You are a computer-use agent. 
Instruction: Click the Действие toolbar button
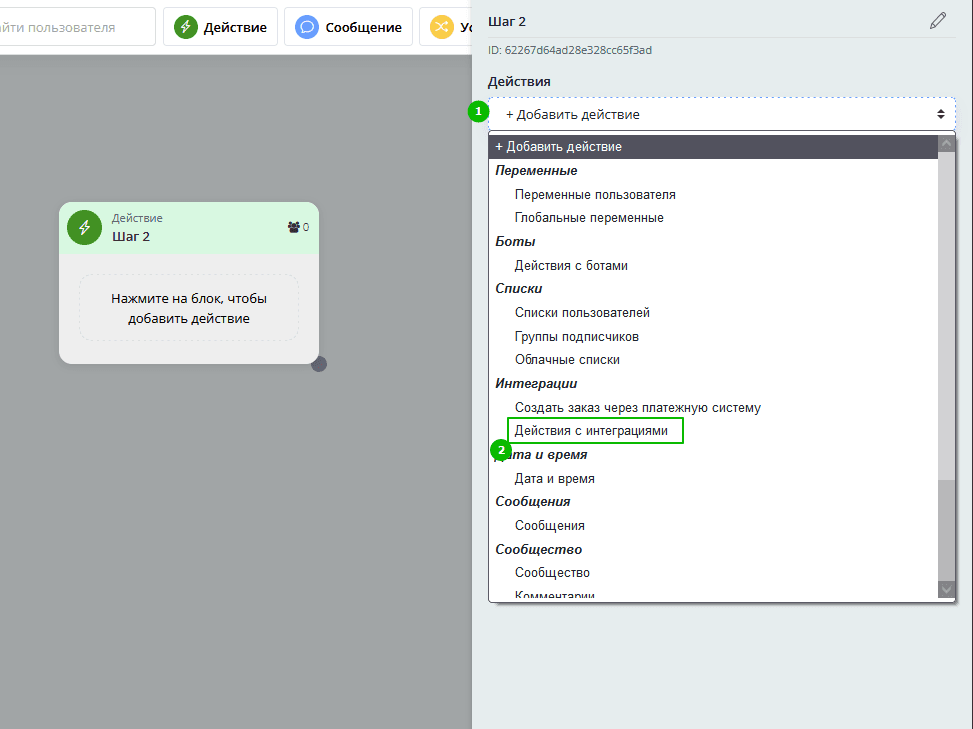coord(221,27)
